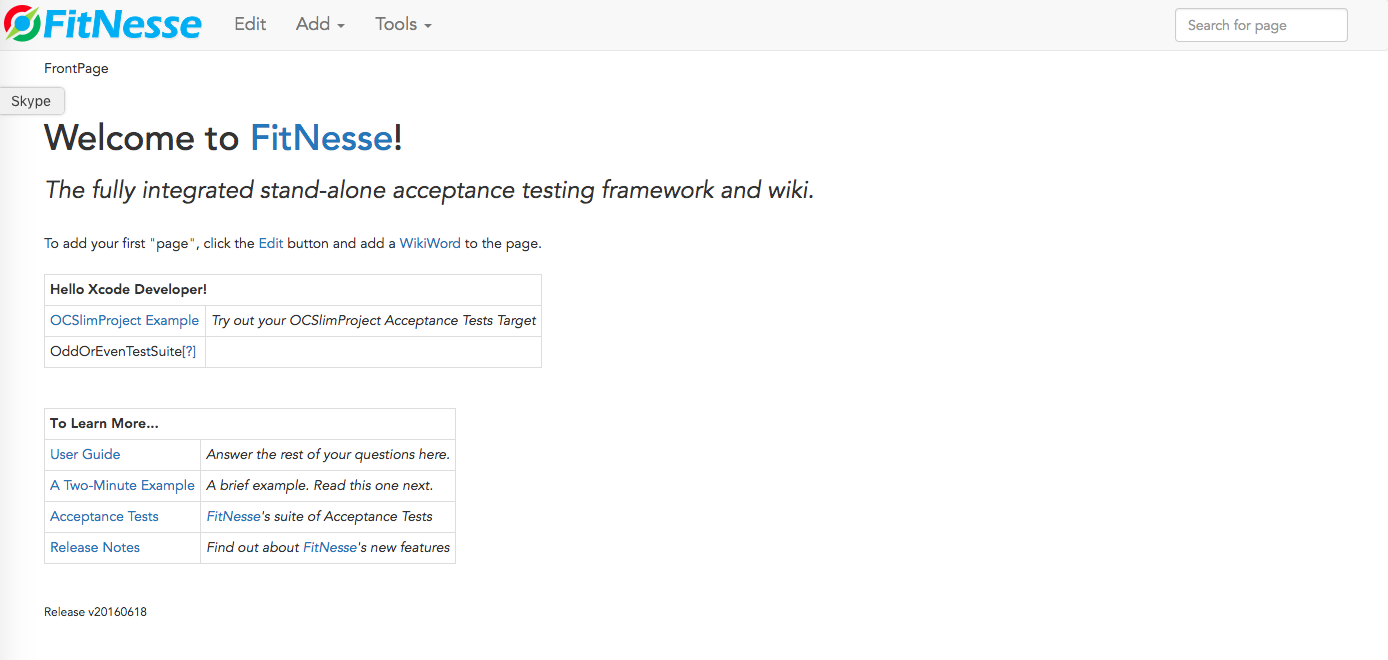Image resolution: width=1388 pixels, height=660 pixels.
Task: Click the FitNesse logo icon
Action: (22, 24)
